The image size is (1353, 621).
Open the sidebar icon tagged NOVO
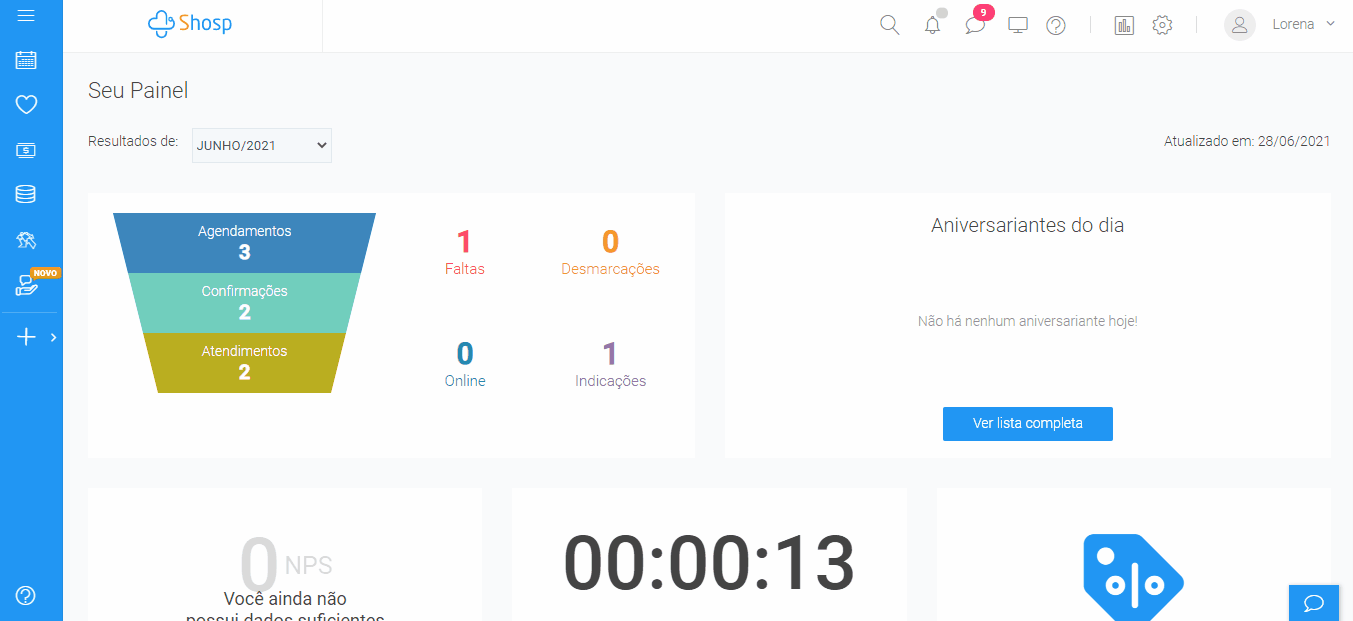tap(28, 286)
